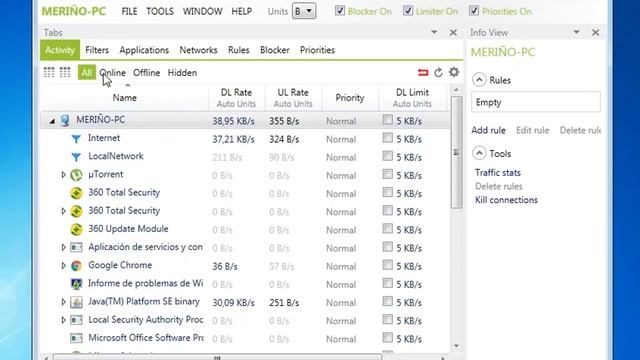
Task: Click Aplicación de servicios icon
Action: [x=76, y=247]
